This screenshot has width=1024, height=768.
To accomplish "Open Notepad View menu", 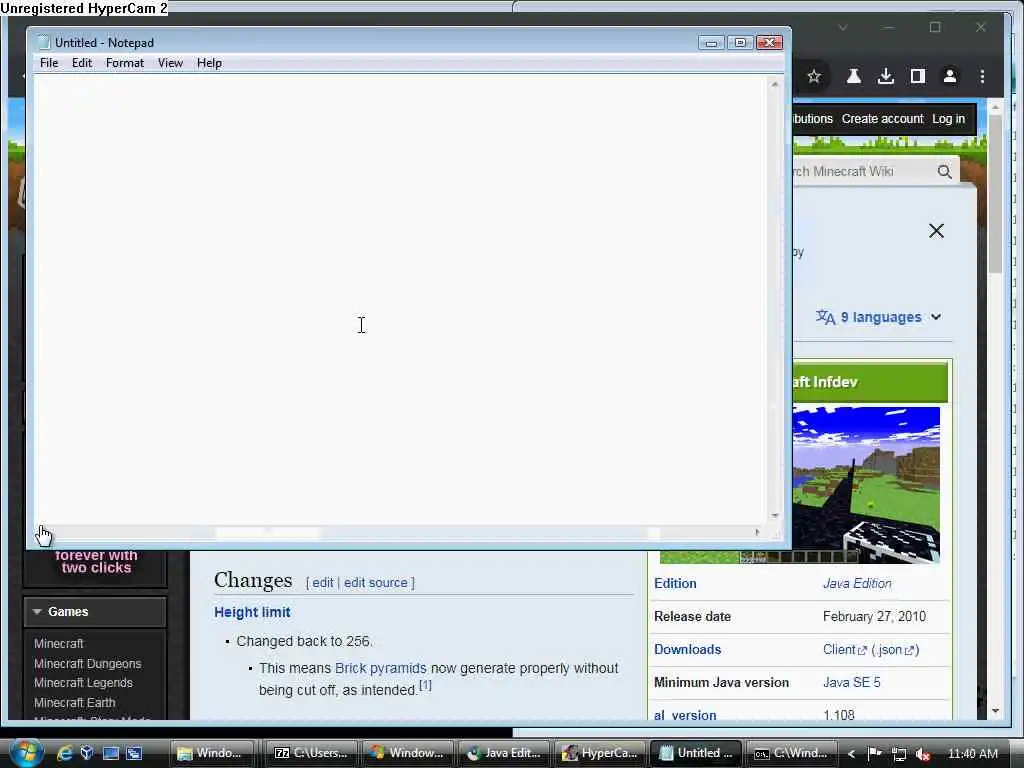I will tap(170, 63).
